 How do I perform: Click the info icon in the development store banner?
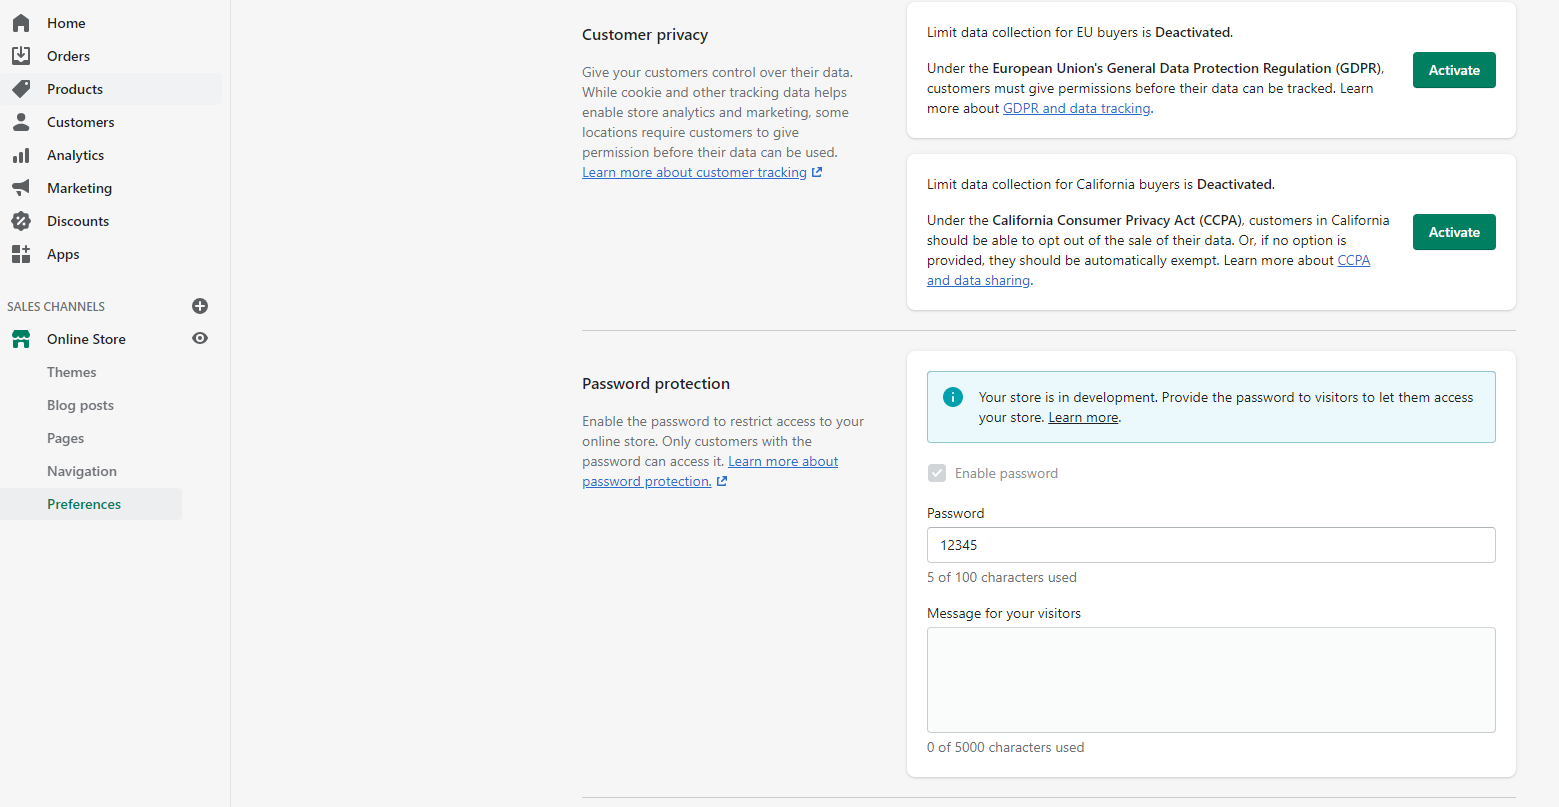952,396
